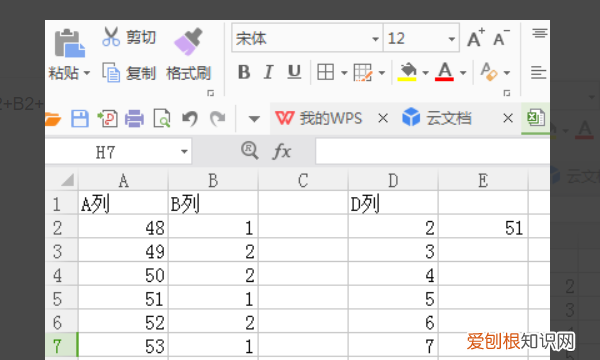Select row 1 header
The width and height of the screenshot is (600, 360).
pos(62,203)
